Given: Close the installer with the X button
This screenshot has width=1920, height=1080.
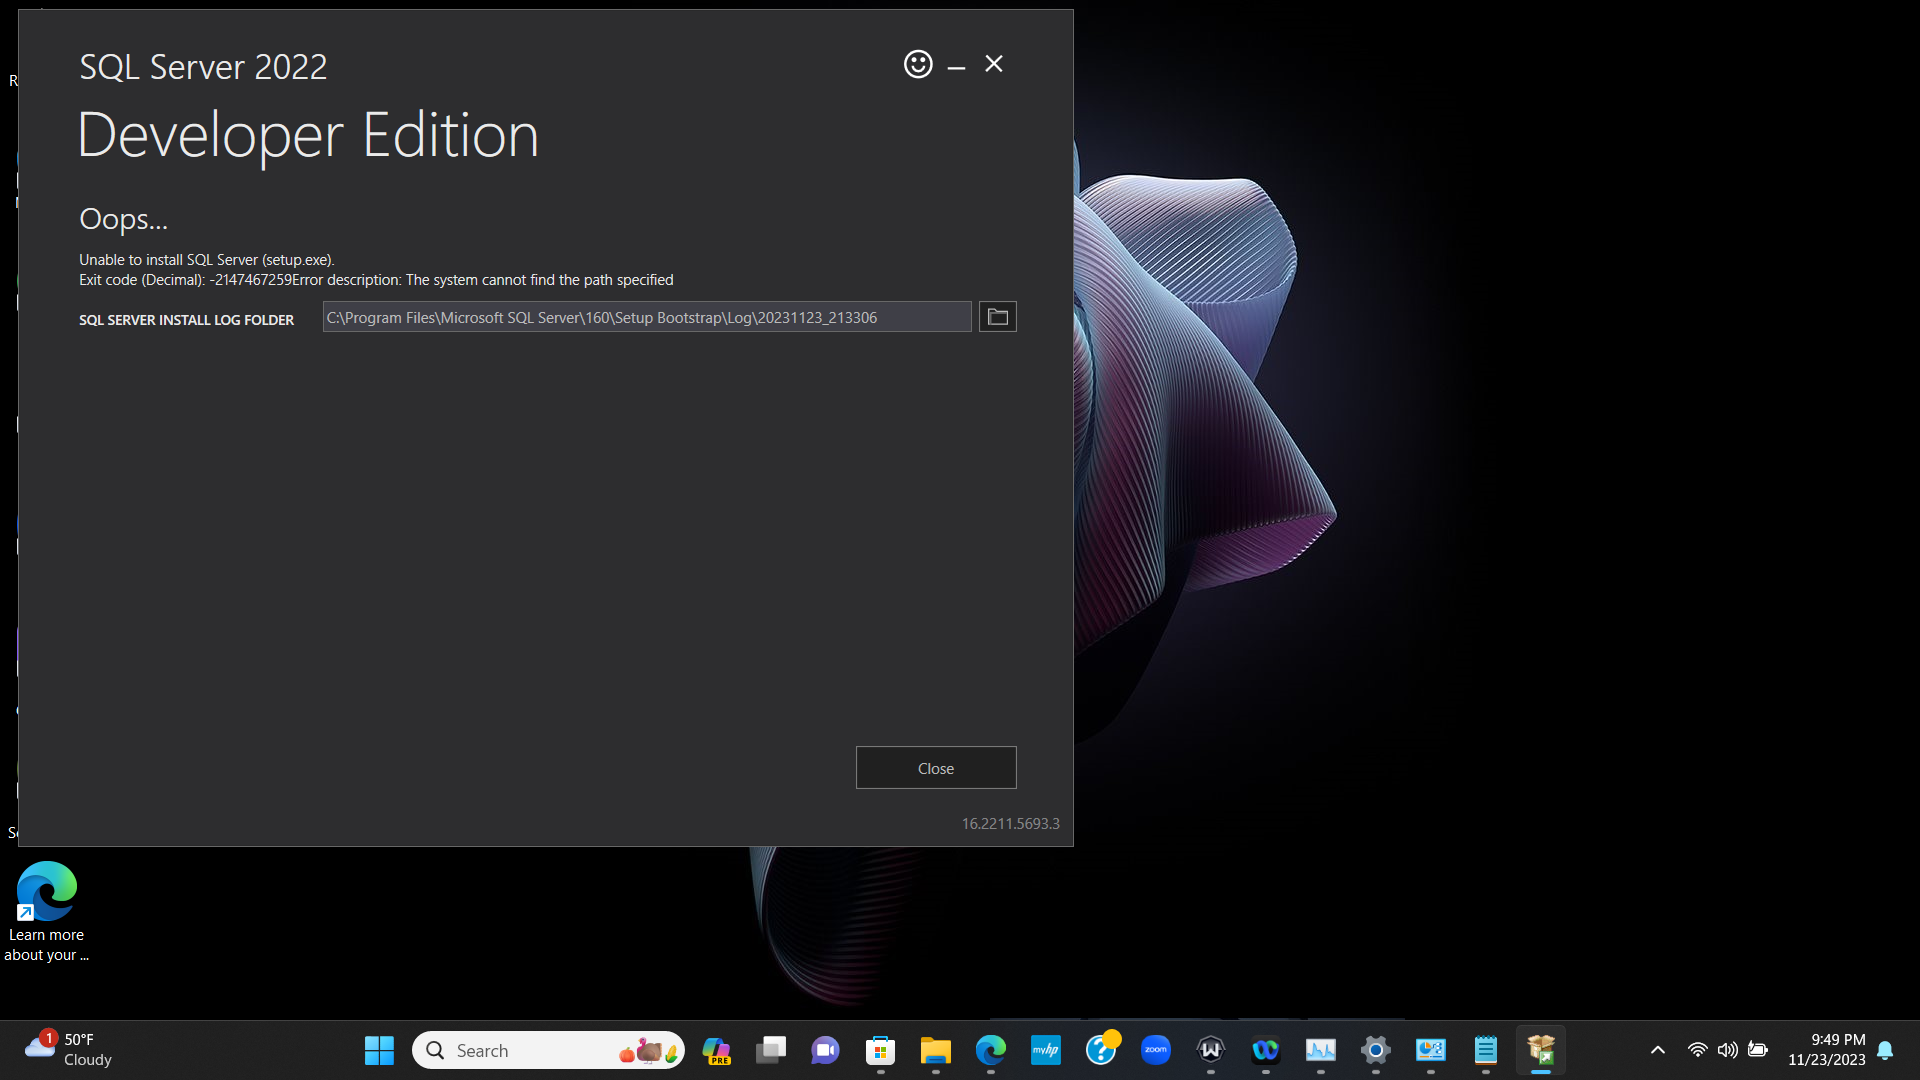Looking at the screenshot, I should [x=994, y=64].
